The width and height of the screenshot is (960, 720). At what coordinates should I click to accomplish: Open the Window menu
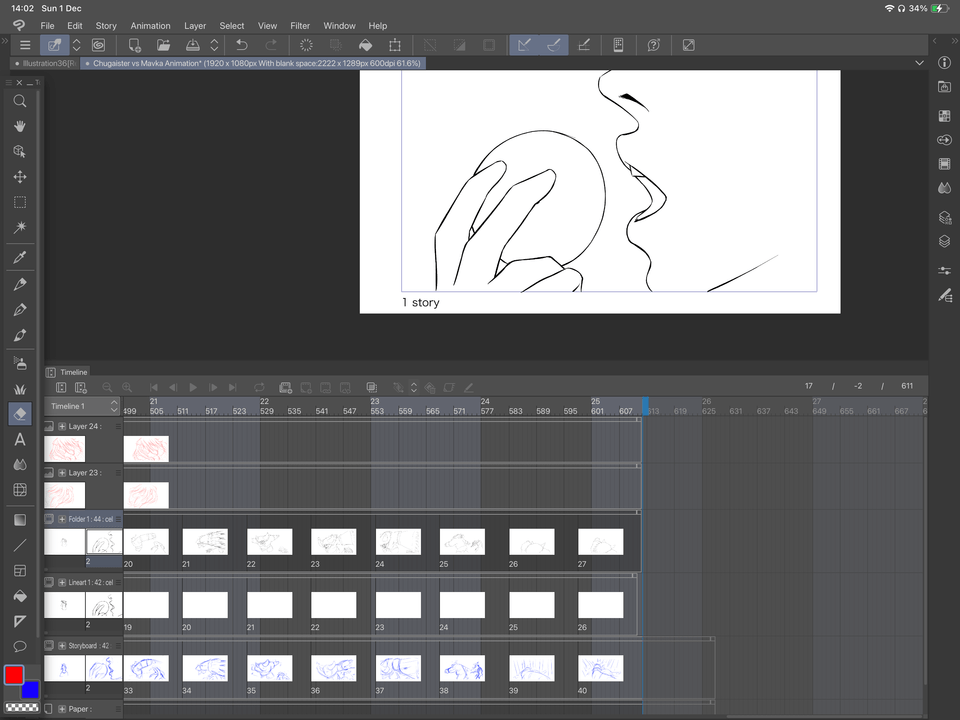(x=339, y=26)
